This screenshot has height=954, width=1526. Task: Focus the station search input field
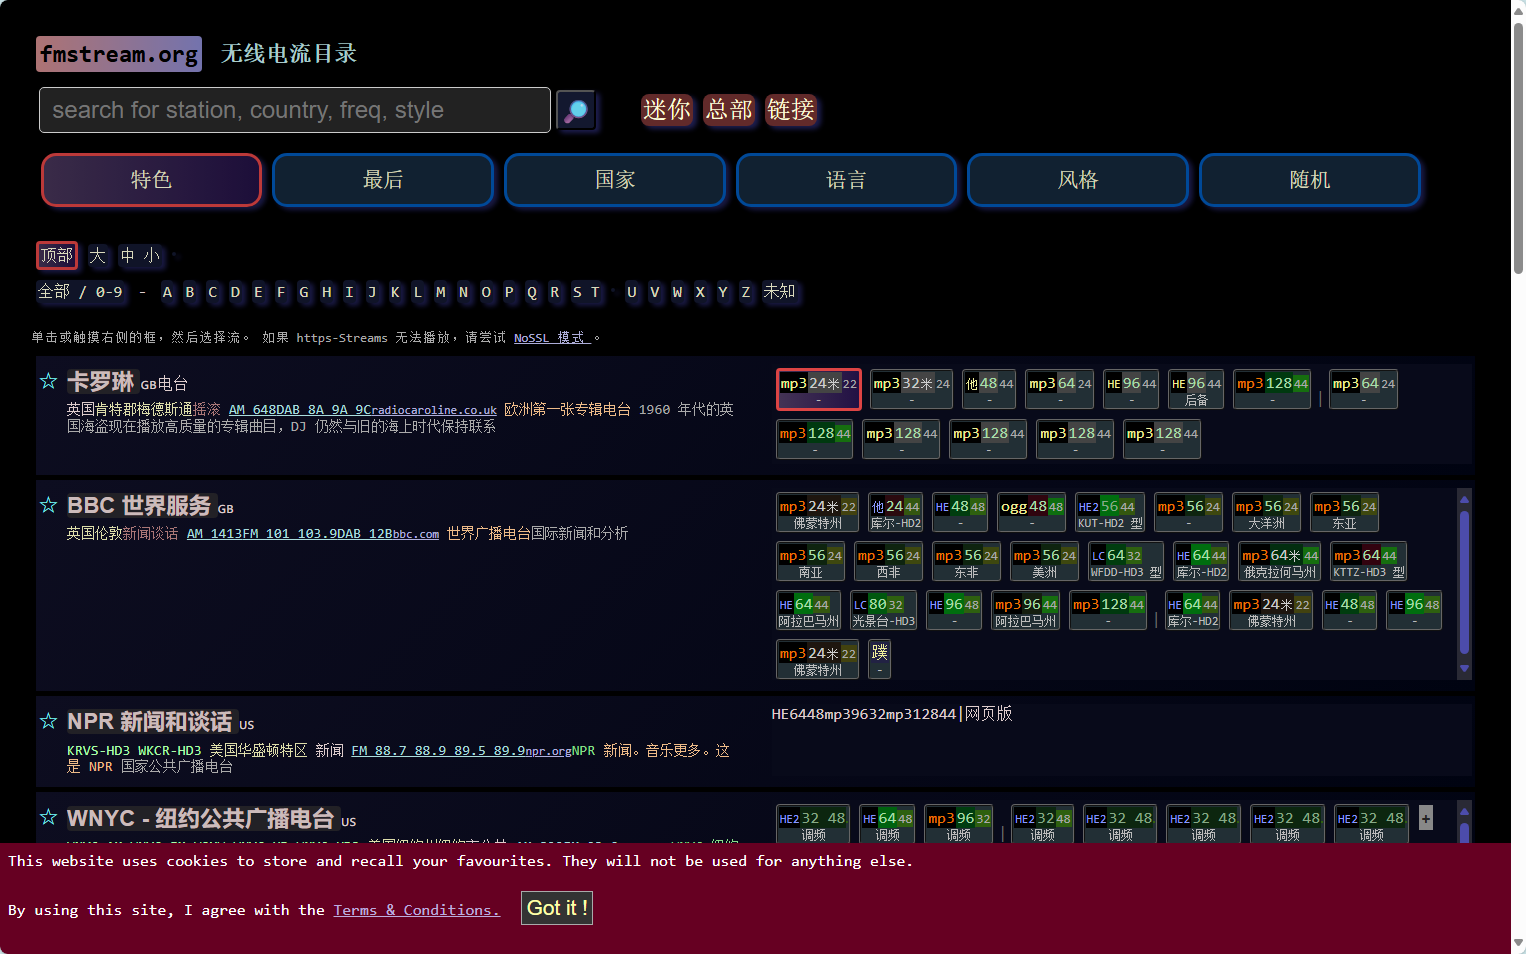coord(295,110)
